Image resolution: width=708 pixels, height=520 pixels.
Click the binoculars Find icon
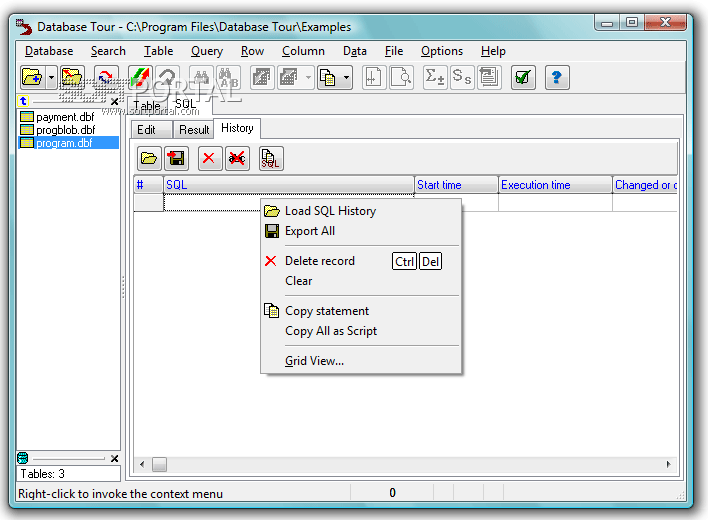pos(201,78)
